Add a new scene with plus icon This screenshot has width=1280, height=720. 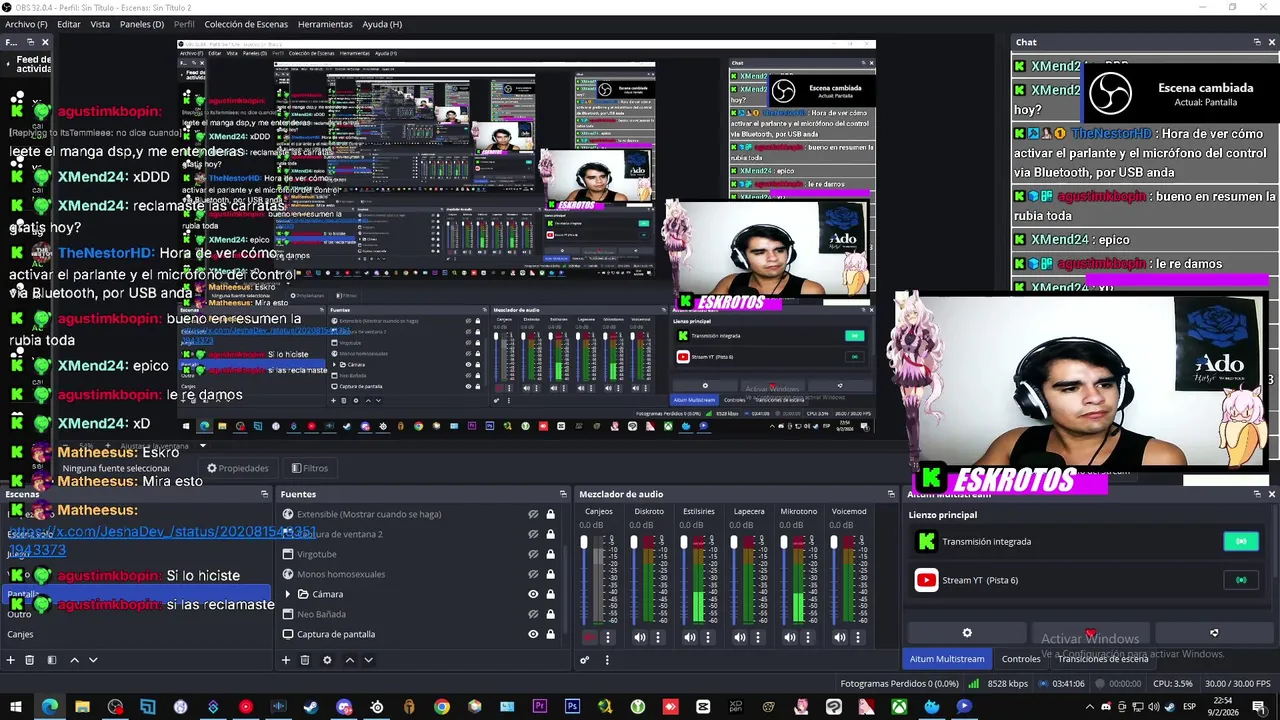(x=11, y=660)
